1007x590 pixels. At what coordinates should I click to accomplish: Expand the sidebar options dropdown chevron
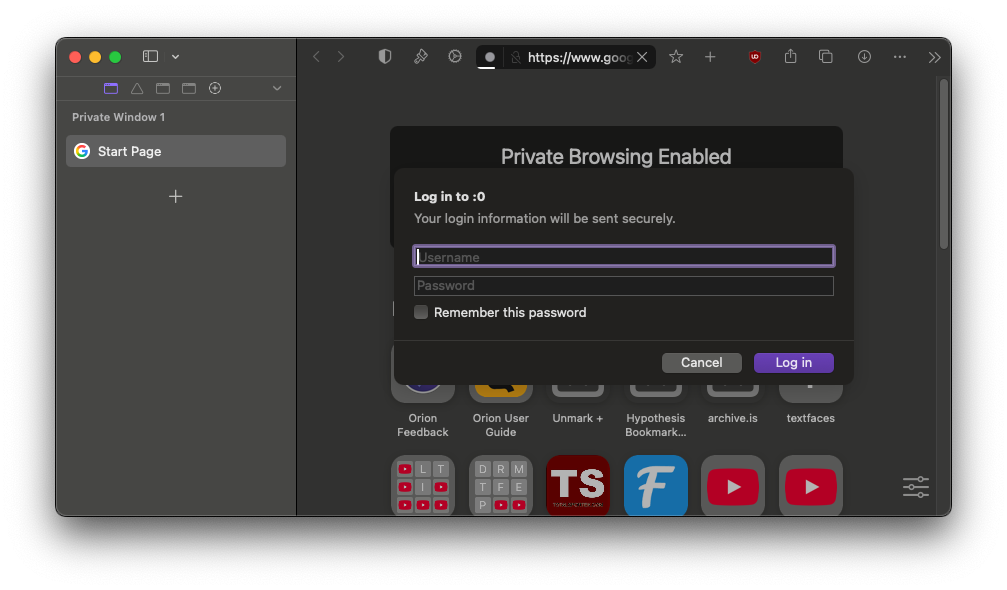(176, 57)
